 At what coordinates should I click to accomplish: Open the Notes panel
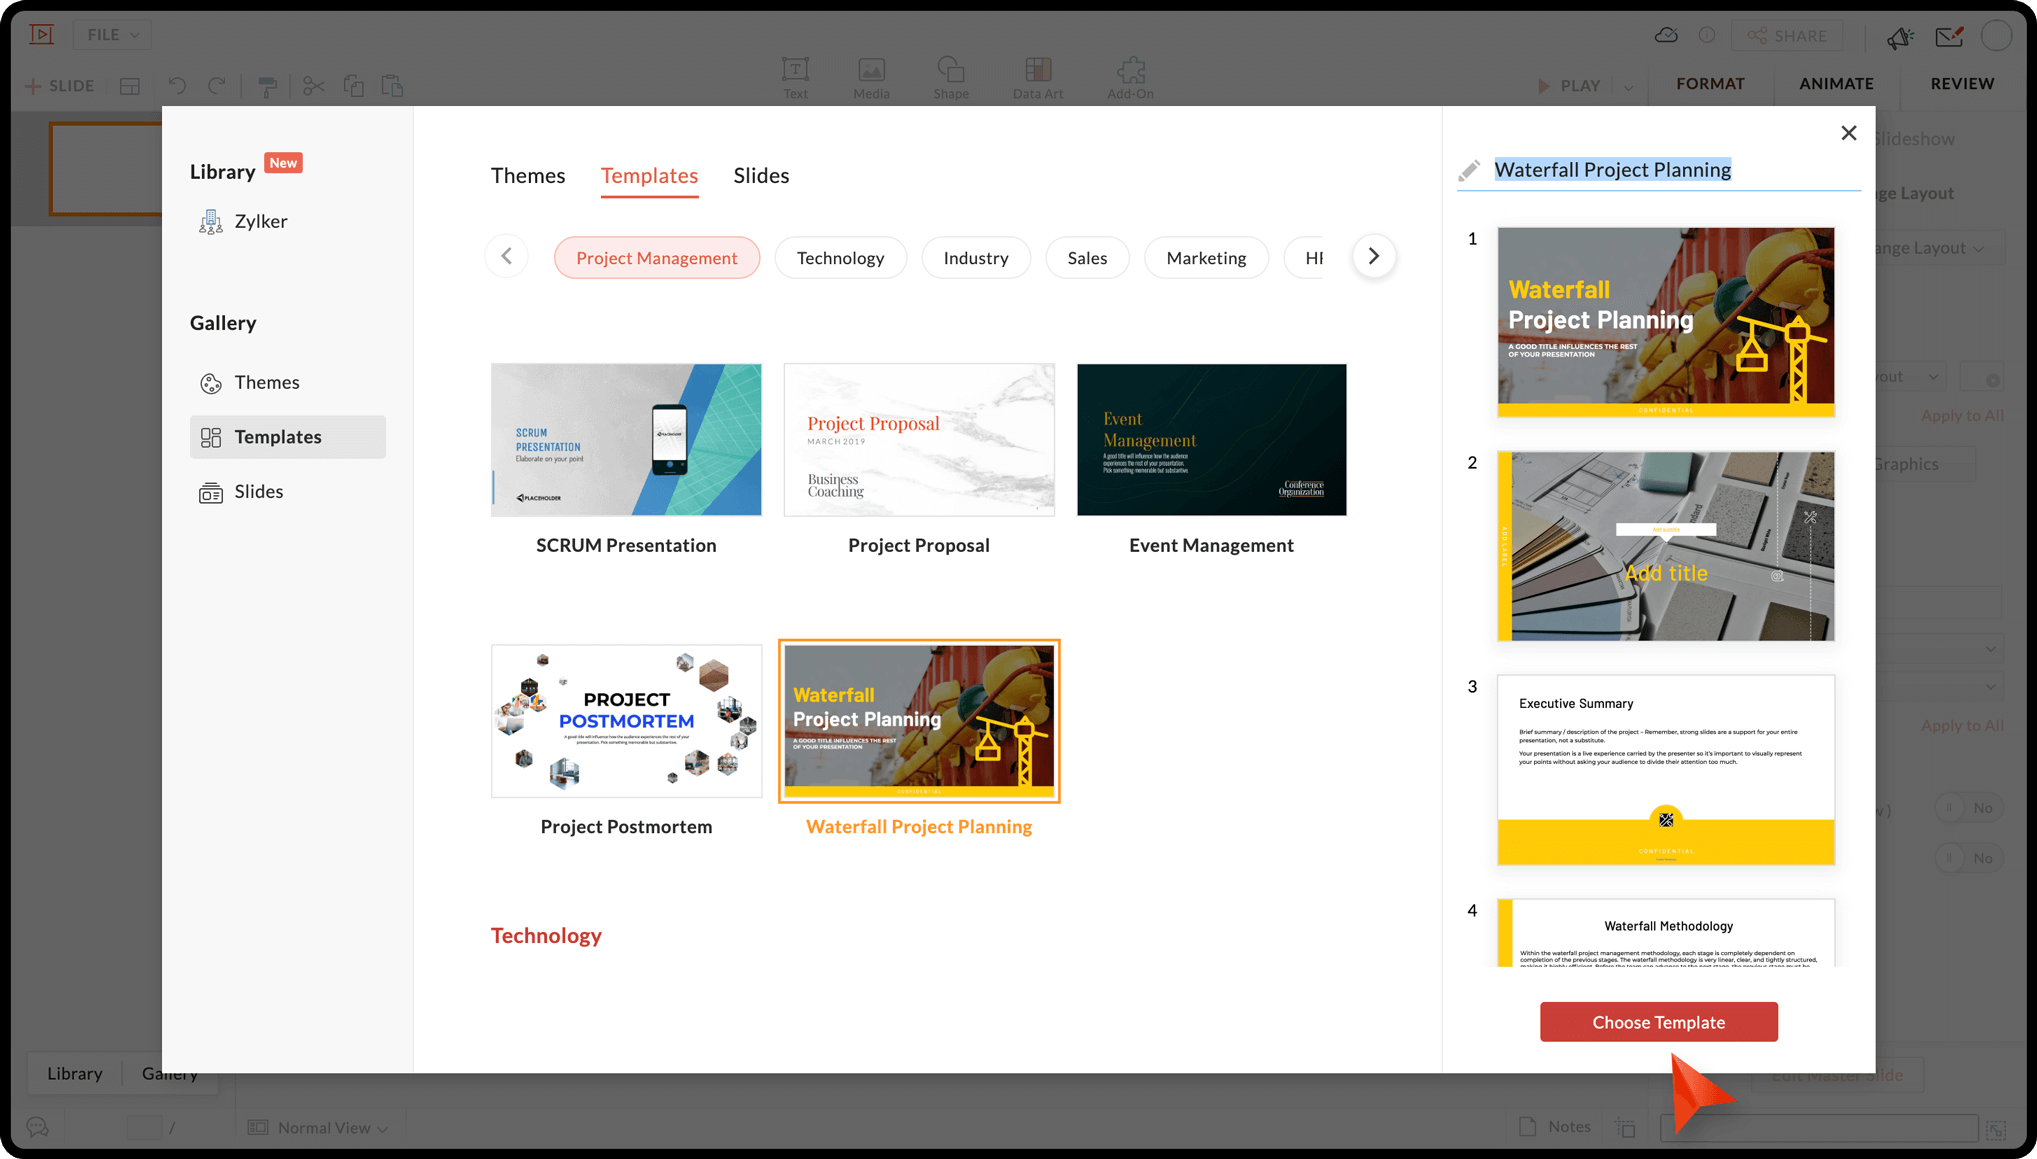click(1555, 1126)
